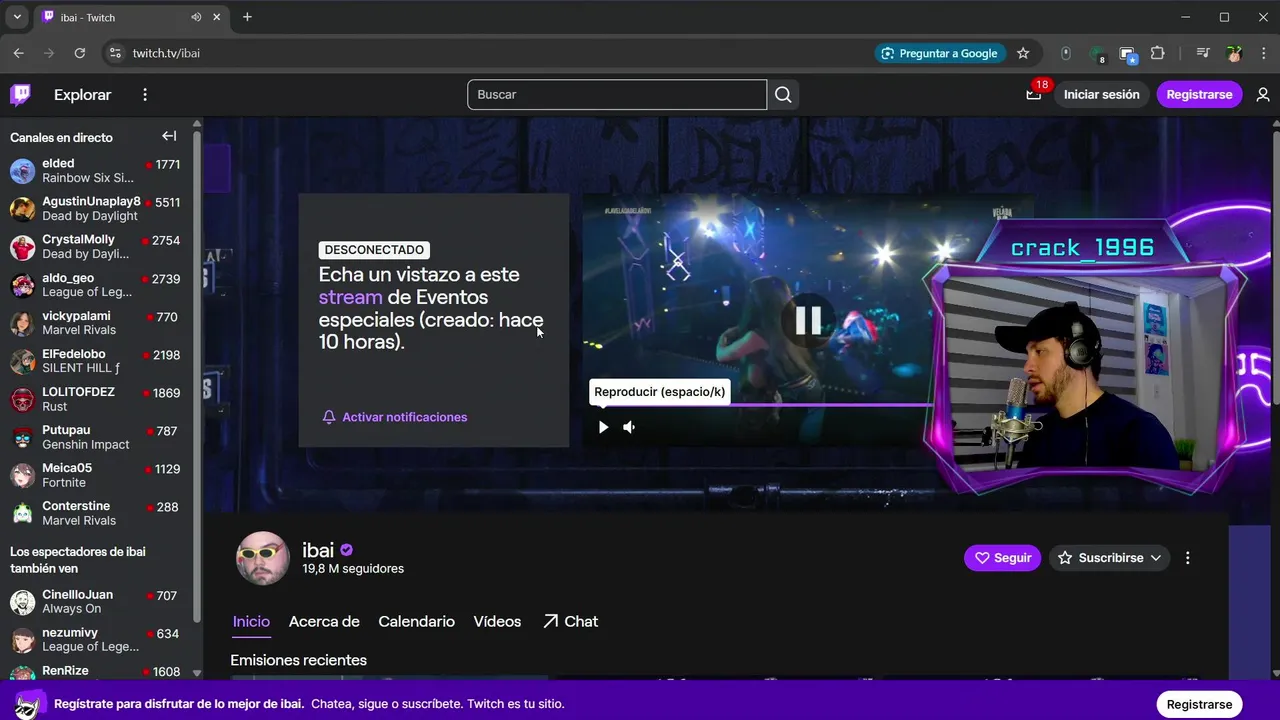Collapse the Canales en directo sidebar
Image resolution: width=1280 pixels, height=720 pixels.
(169, 137)
